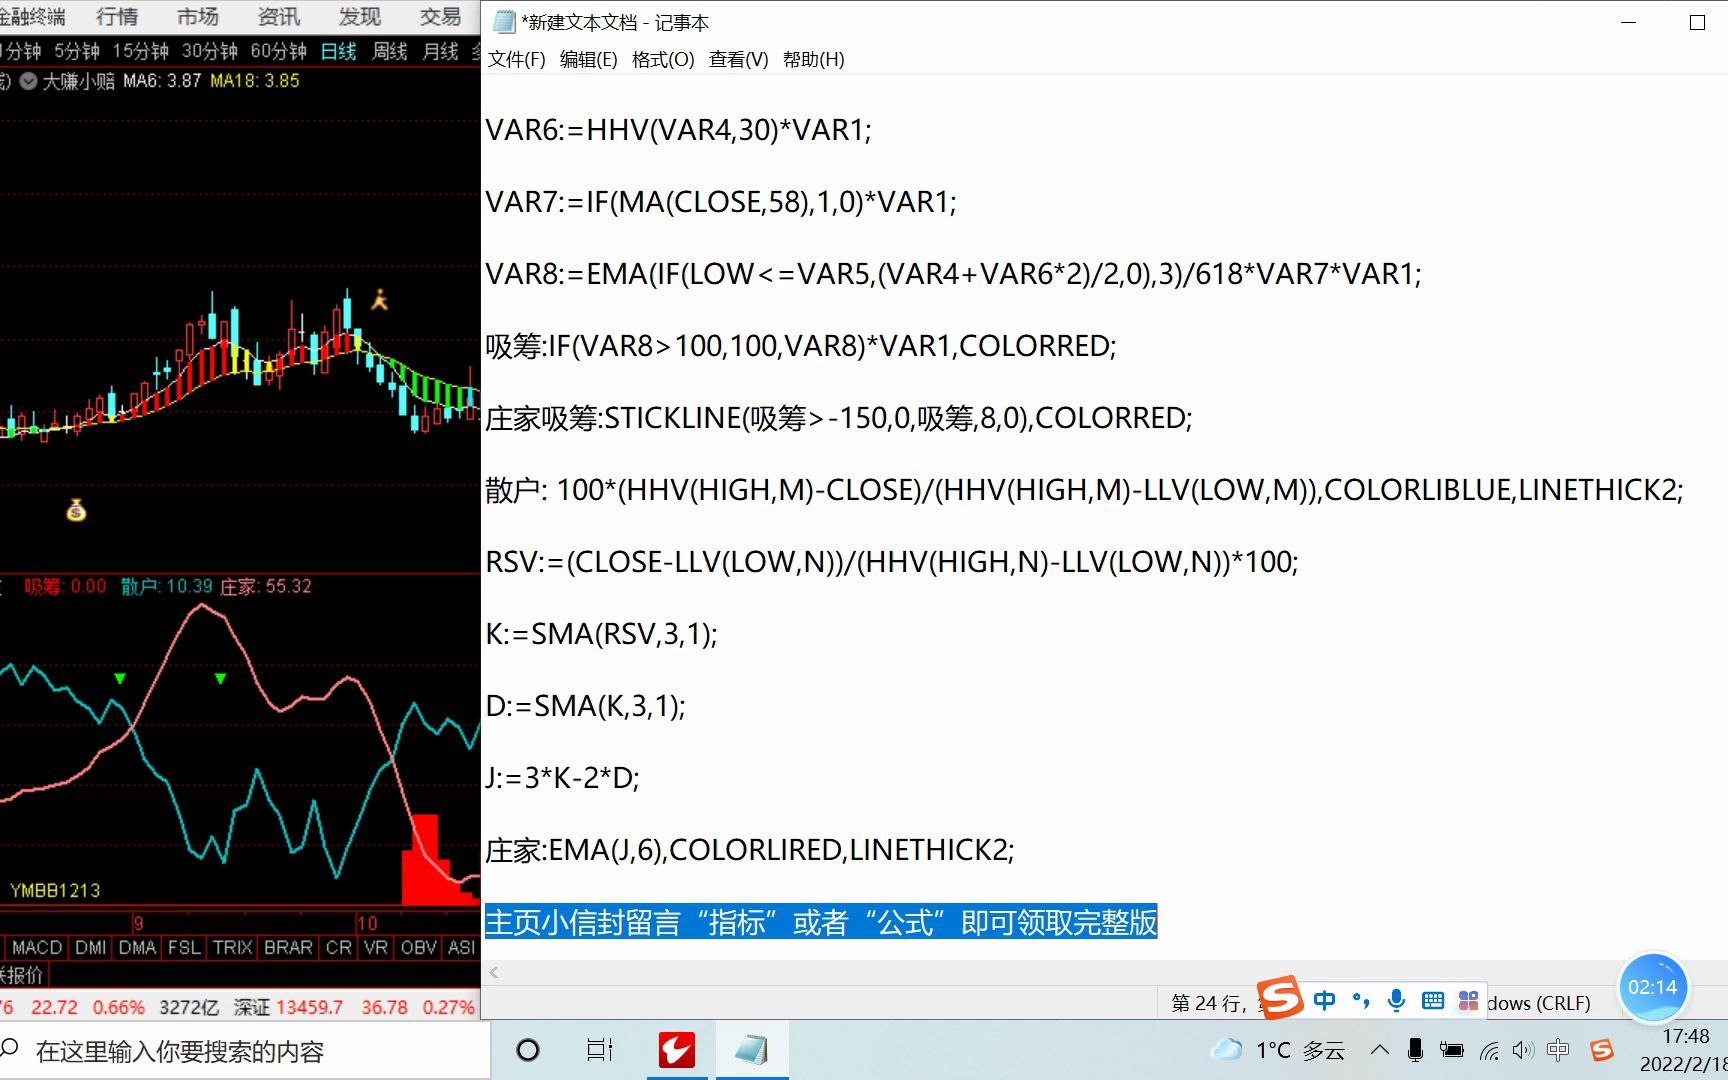Open the weather widget showing 1°C 多云

(x=1277, y=1050)
